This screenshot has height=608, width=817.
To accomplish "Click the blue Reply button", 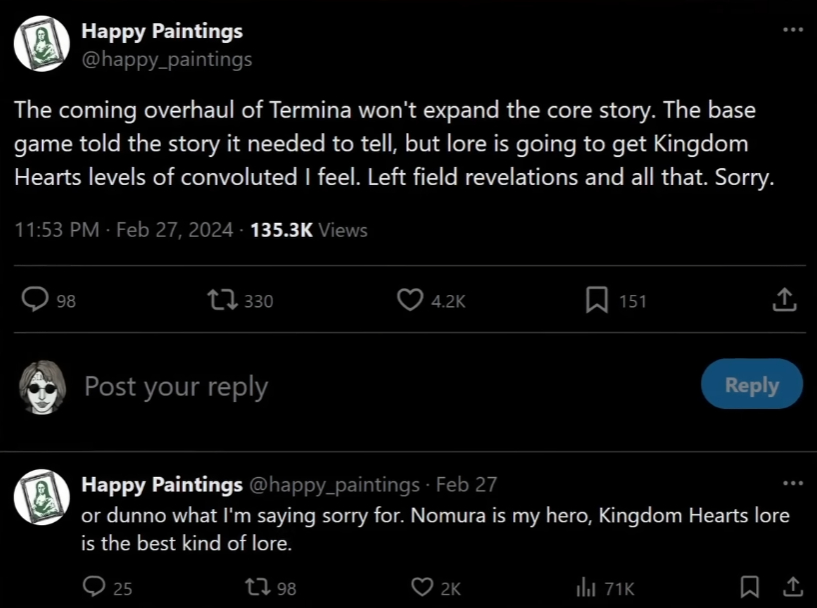I will click(751, 385).
